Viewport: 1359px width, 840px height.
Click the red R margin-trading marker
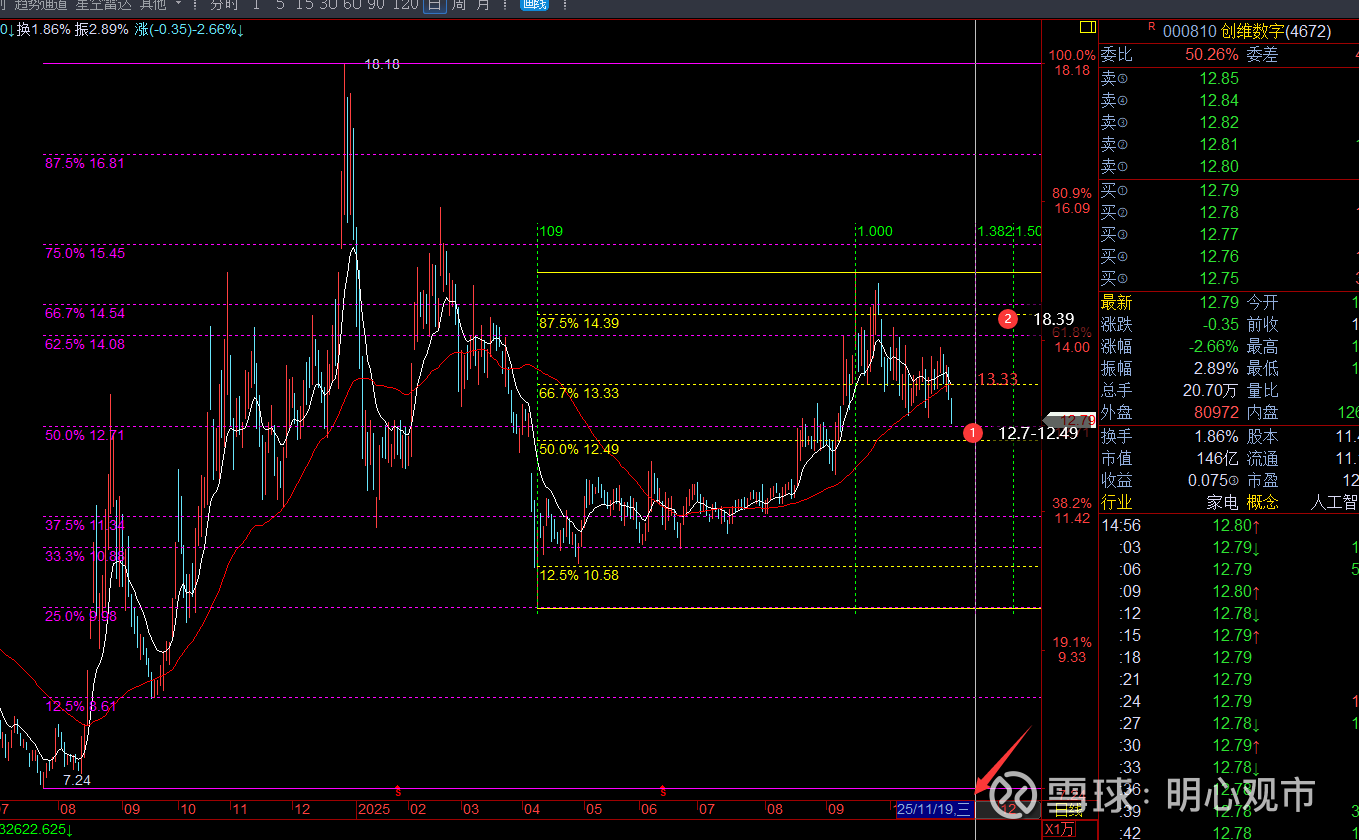pyautogui.click(x=1152, y=27)
